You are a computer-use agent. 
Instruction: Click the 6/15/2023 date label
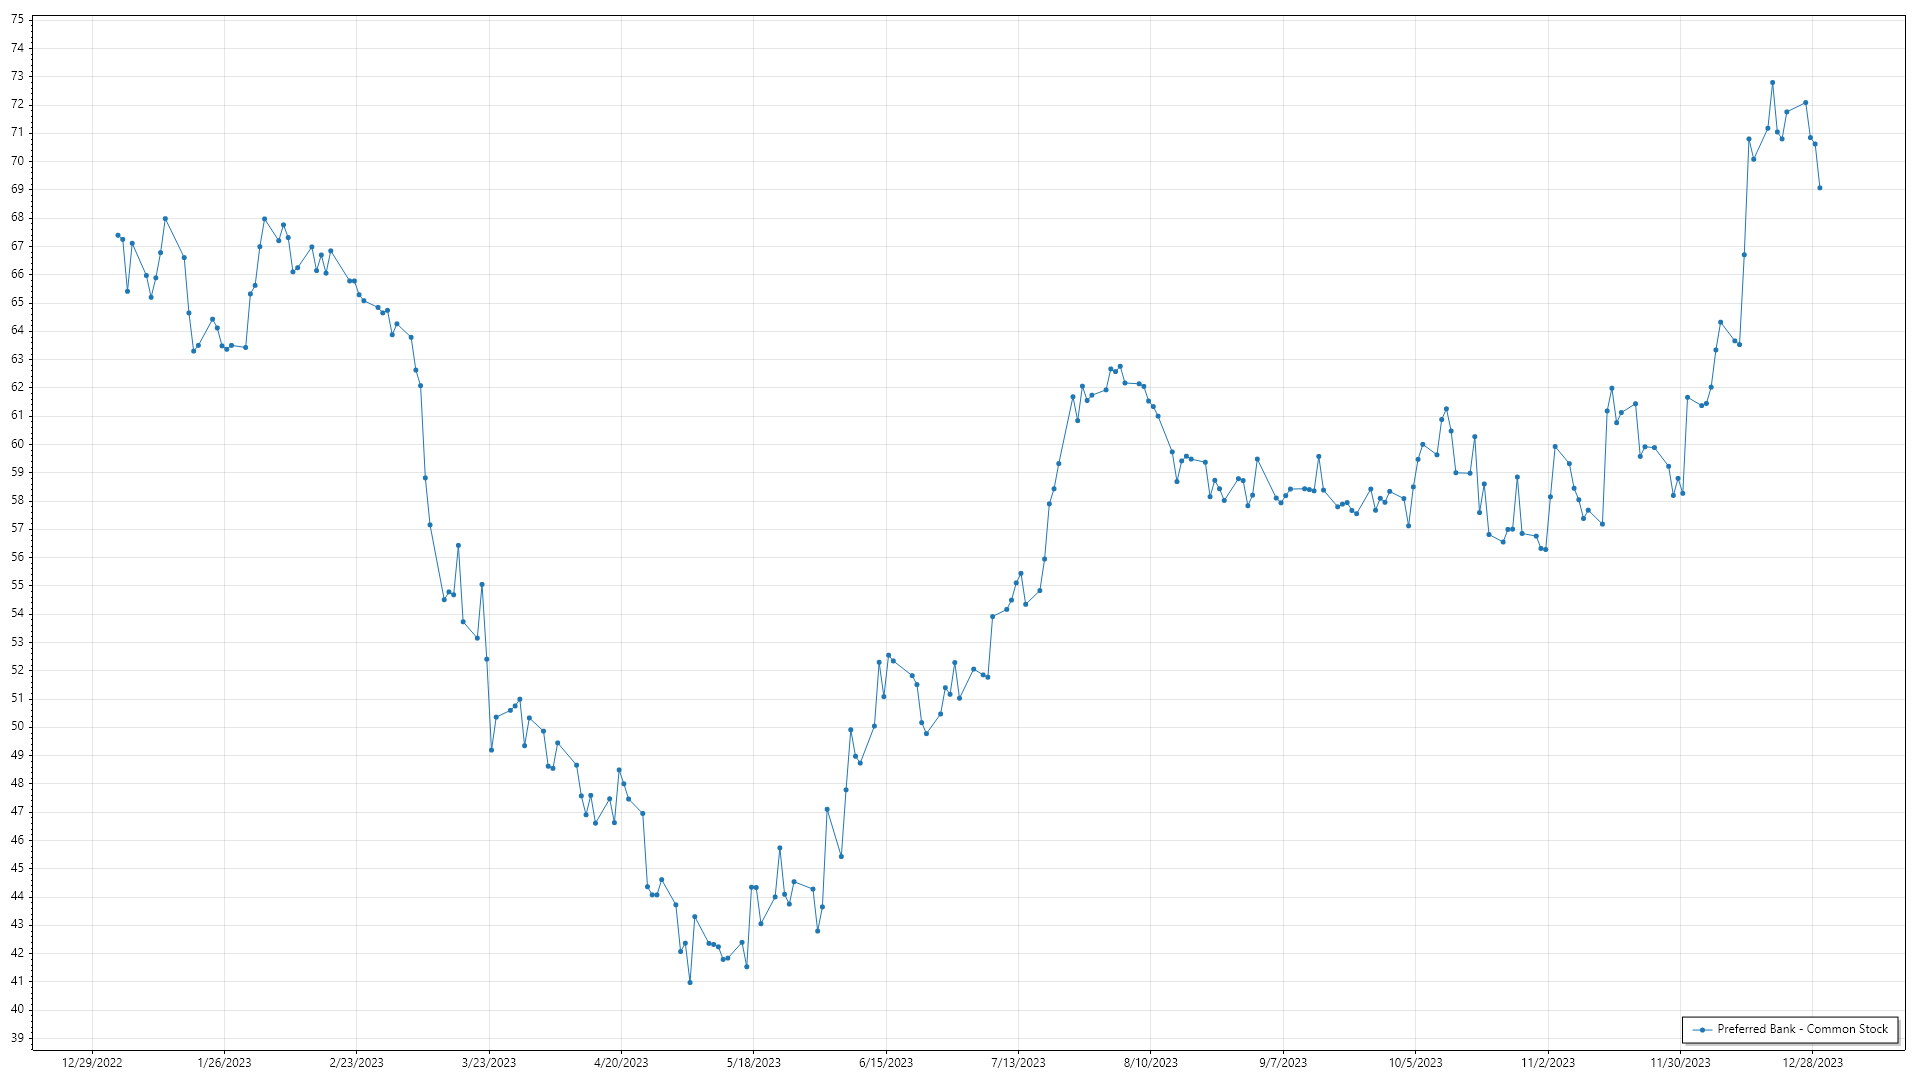(x=886, y=1063)
